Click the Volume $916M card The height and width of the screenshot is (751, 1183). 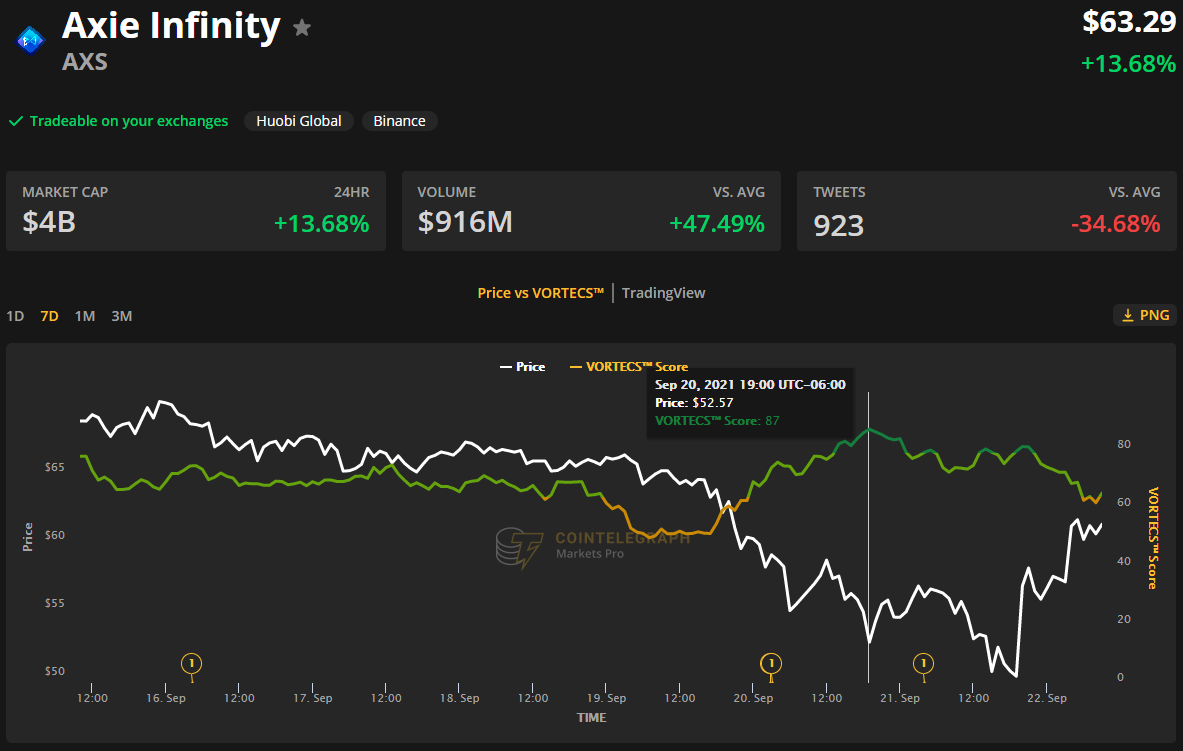tap(592, 211)
